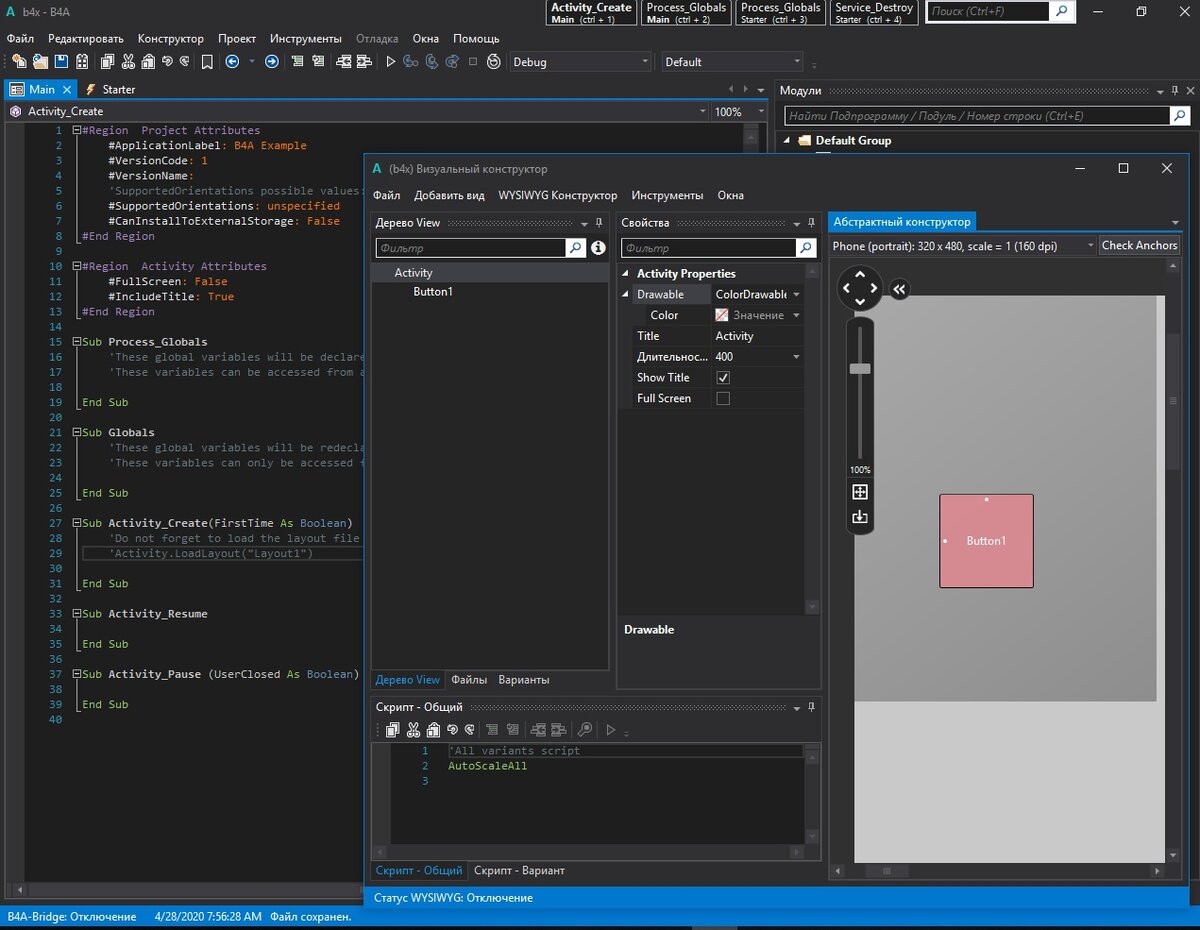Uncheck the Show Title checkbox
The image size is (1200, 930).
723,378
